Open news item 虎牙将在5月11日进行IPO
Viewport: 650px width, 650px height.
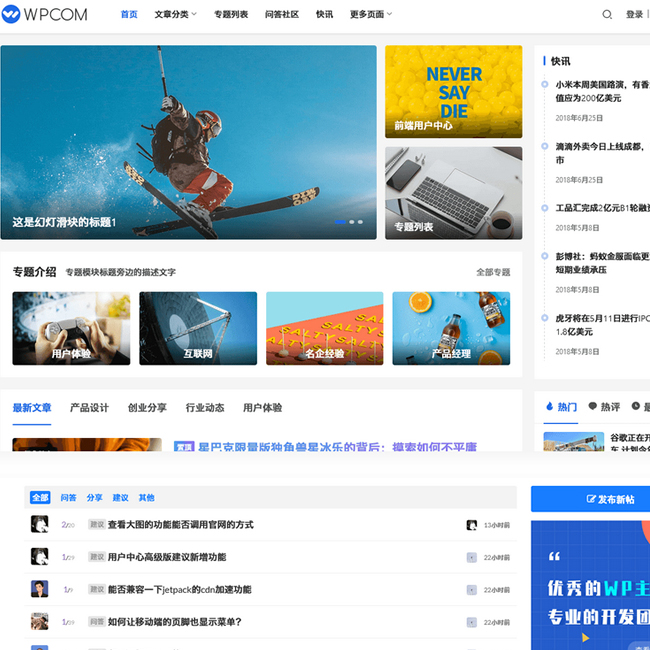tap(602, 325)
